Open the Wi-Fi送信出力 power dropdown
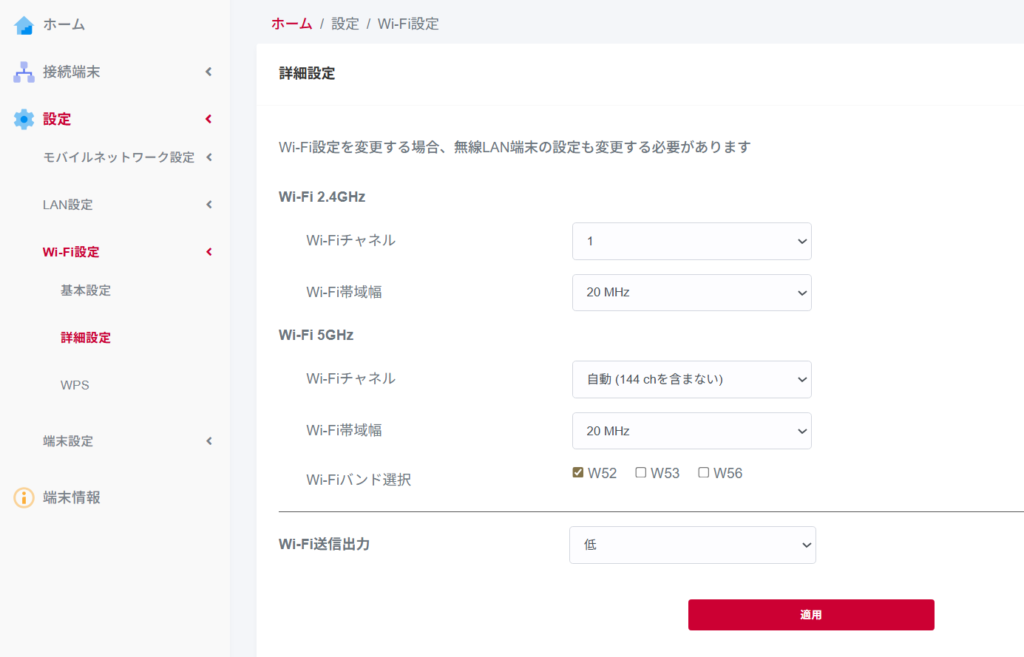The image size is (1024, 657). tap(692, 545)
